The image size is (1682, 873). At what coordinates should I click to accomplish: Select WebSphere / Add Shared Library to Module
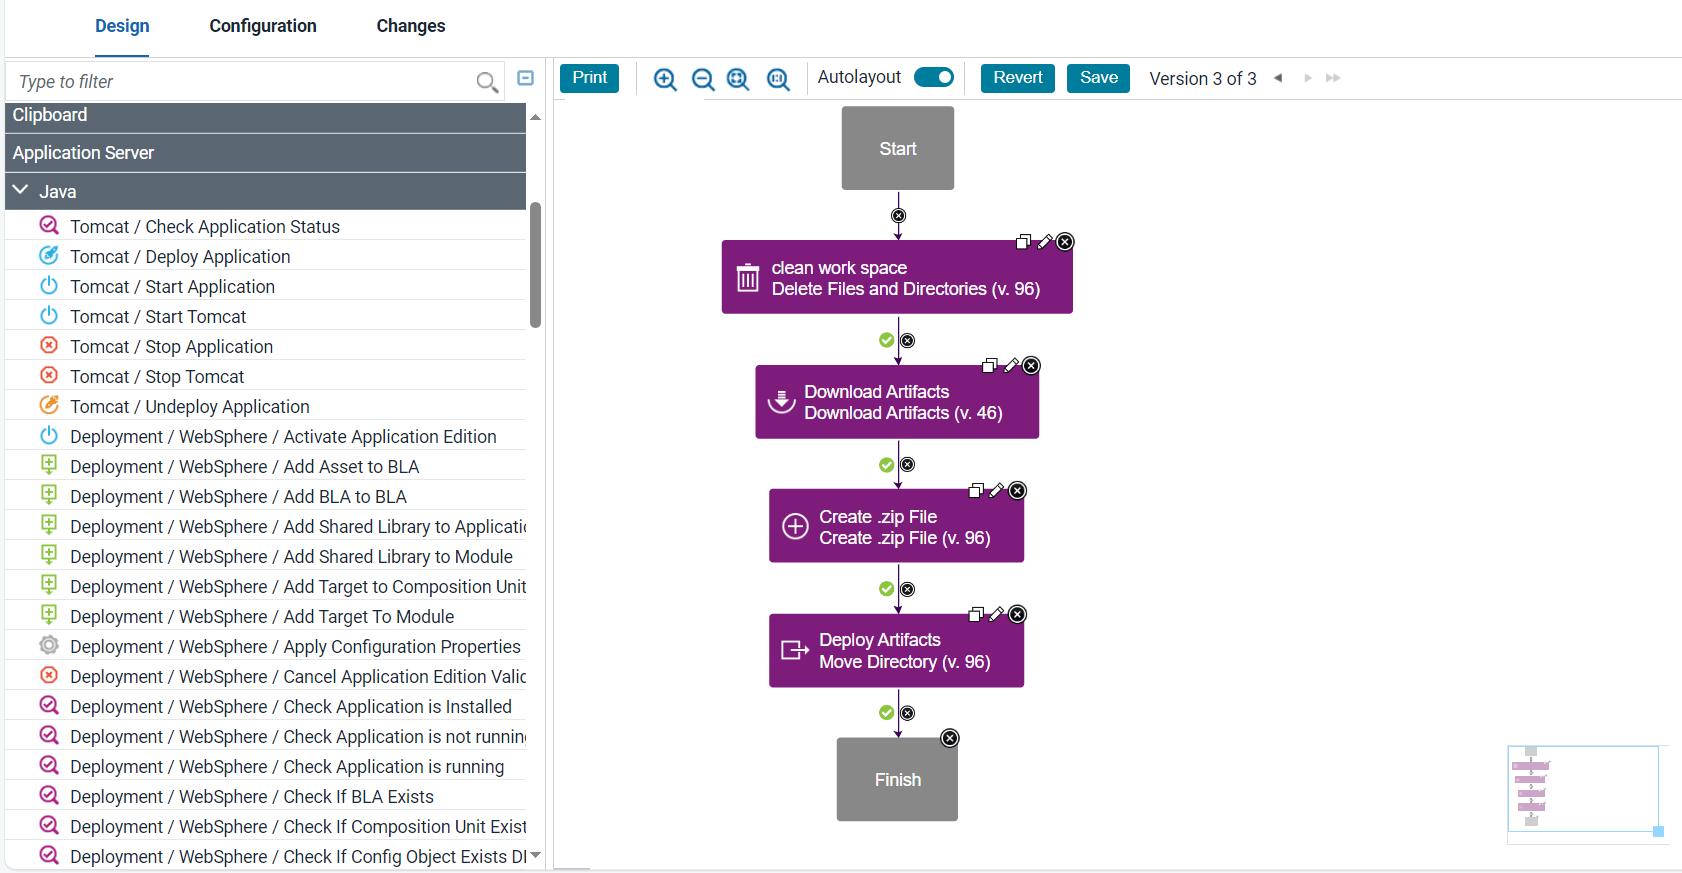pos(291,557)
